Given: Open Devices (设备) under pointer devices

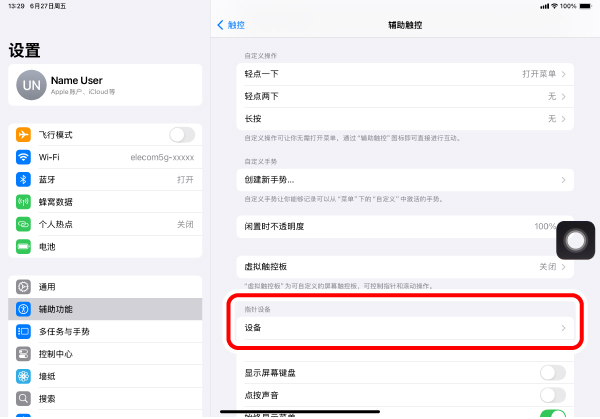Looking at the screenshot, I should pos(405,328).
